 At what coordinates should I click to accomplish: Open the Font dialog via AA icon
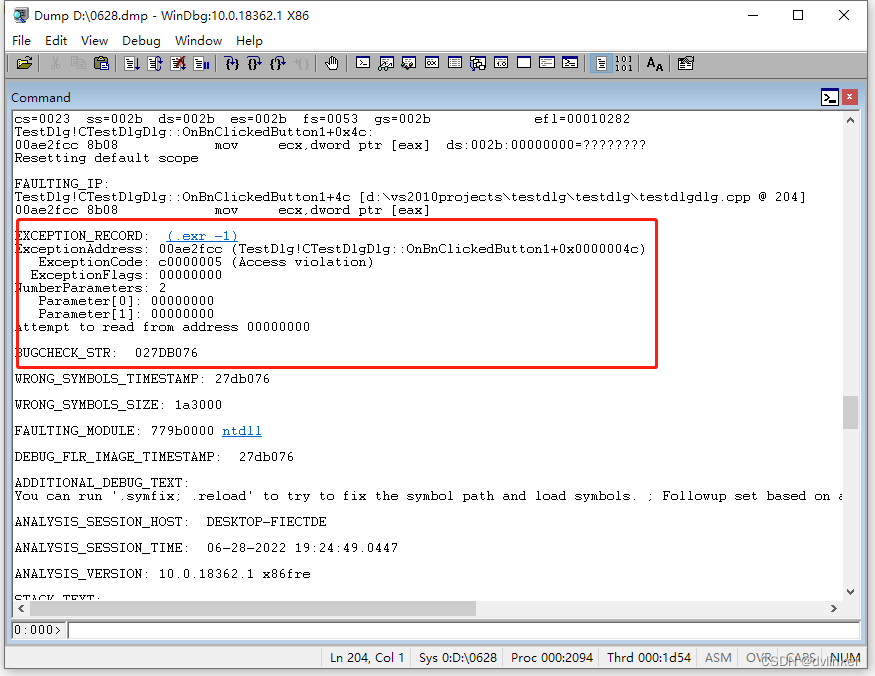coord(655,64)
